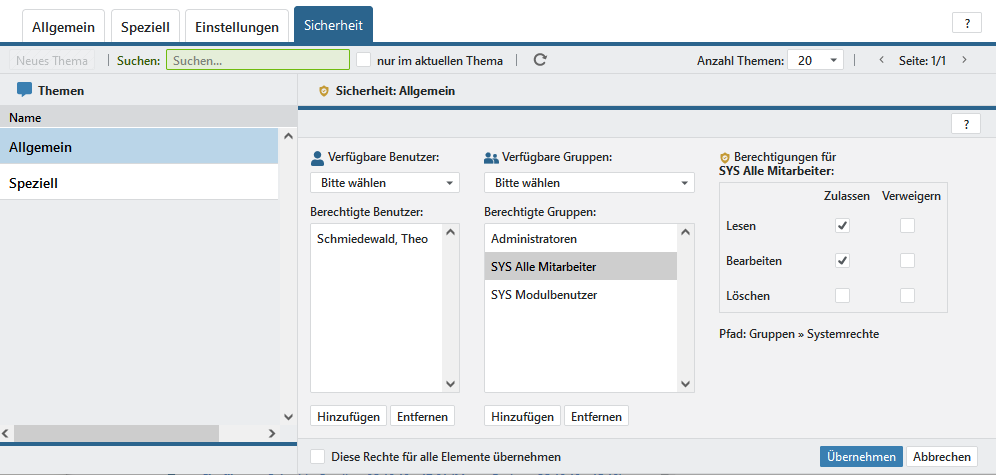Click the help button beside the tabs
The width and height of the screenshot is (996, 475).
tap(966, 24)
